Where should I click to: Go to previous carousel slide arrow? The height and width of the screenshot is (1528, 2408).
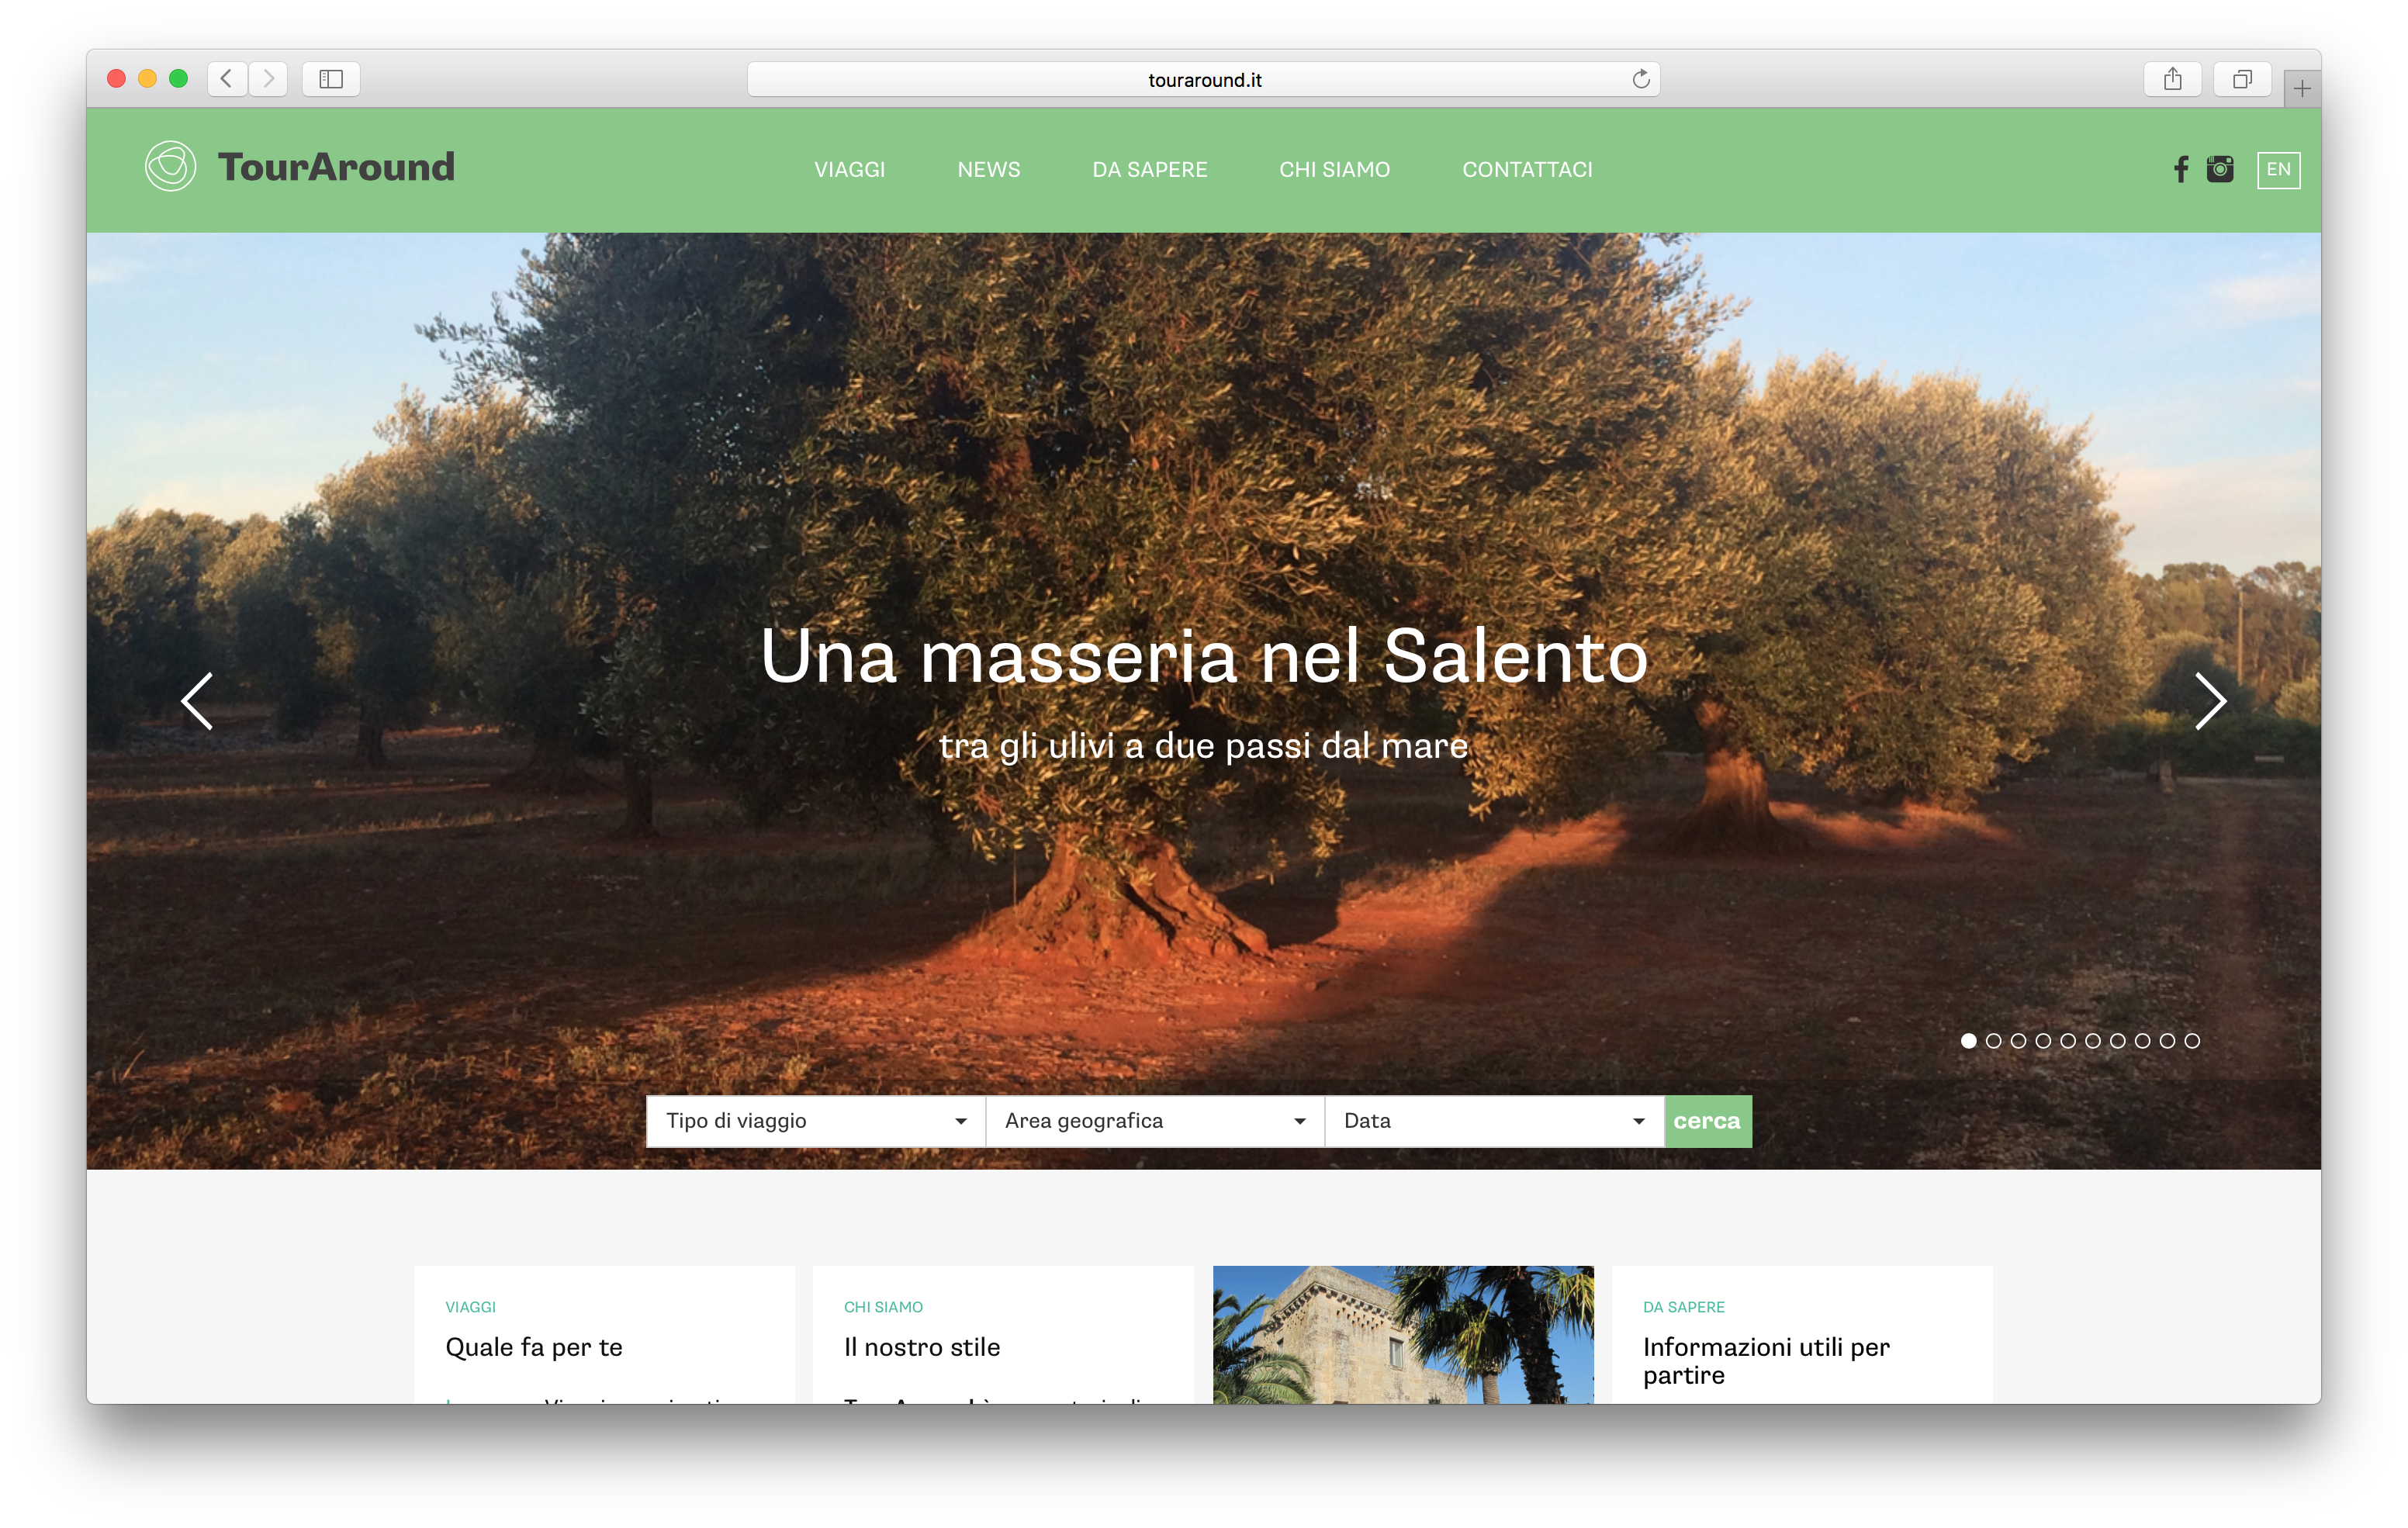click(197, 700)
